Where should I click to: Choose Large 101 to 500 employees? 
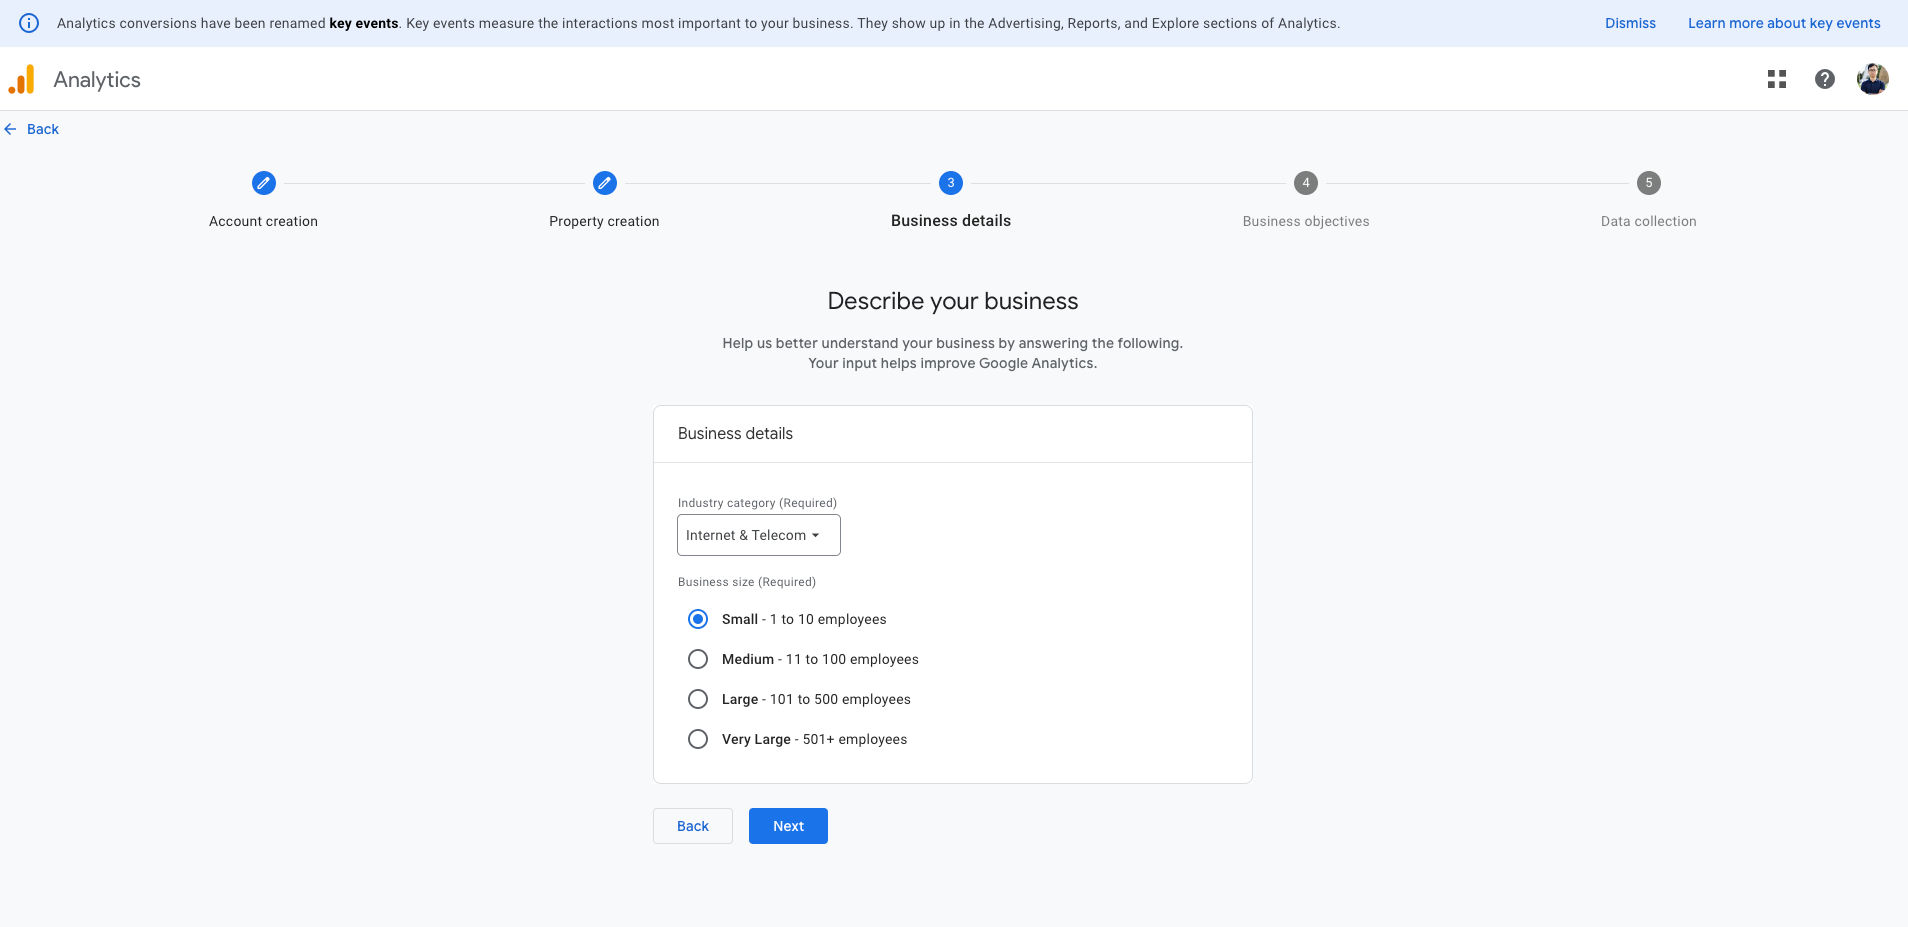point(698,699)
